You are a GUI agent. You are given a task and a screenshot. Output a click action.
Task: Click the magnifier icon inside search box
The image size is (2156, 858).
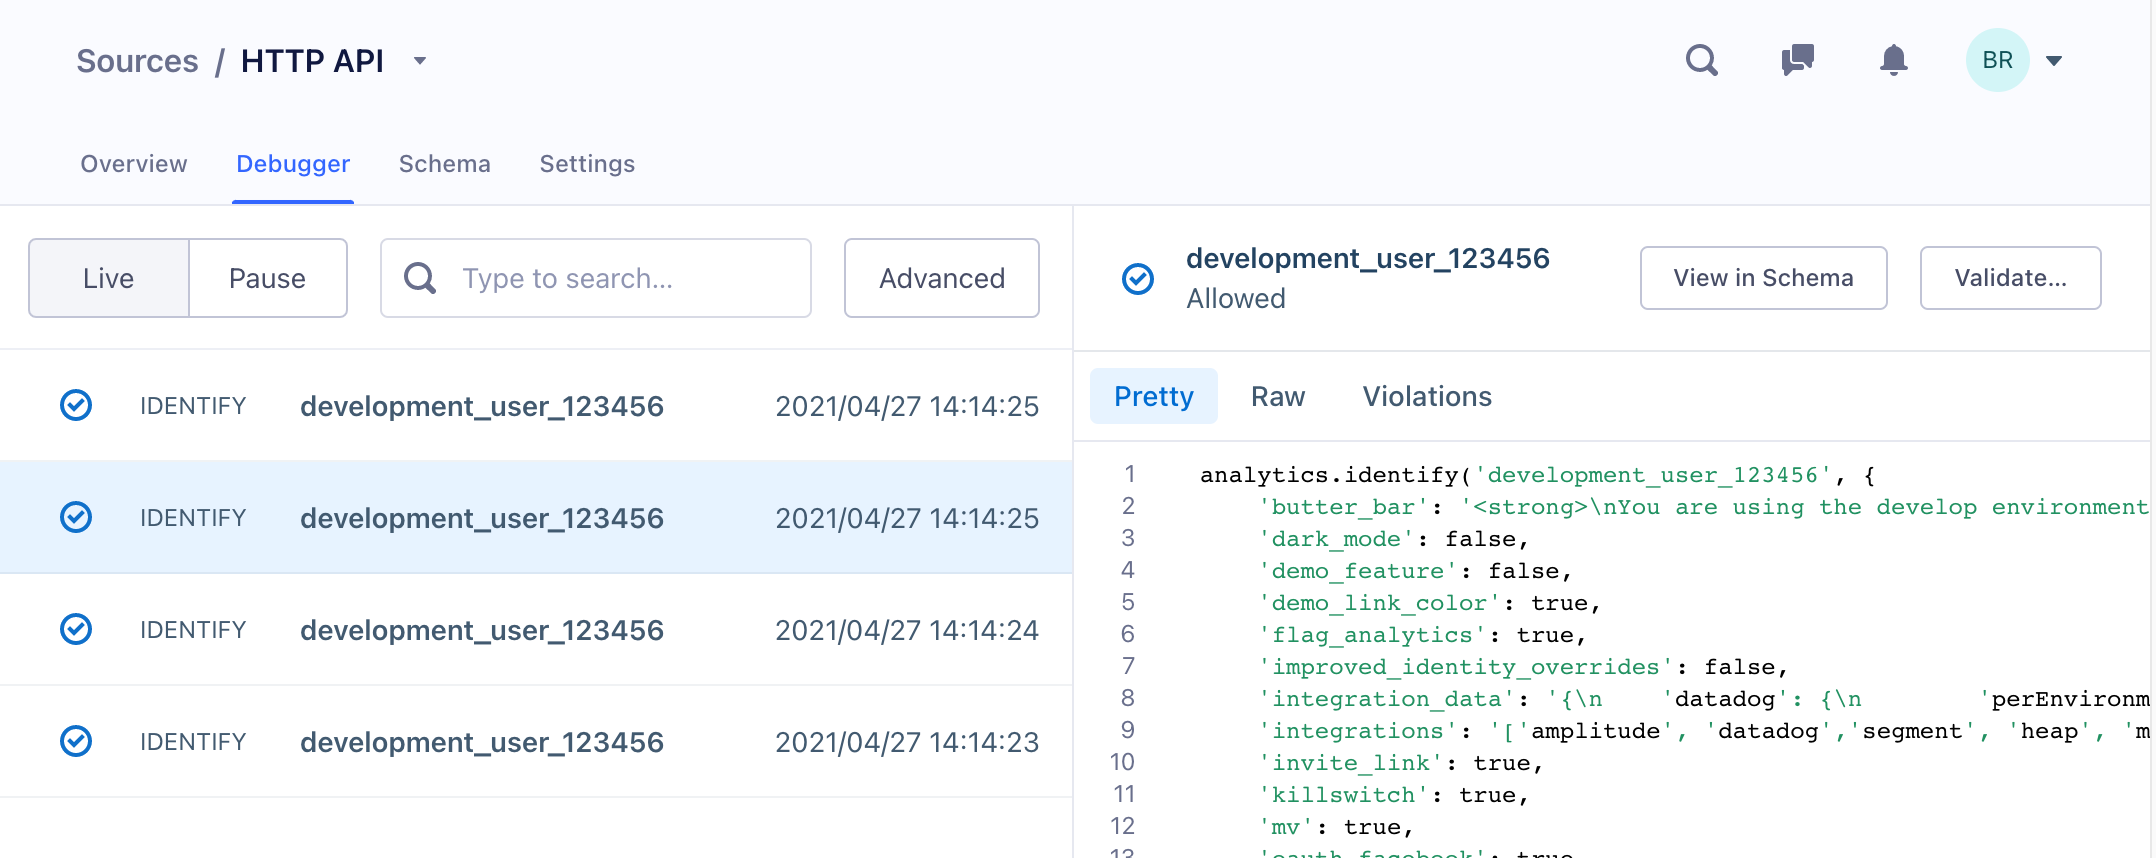click(420, 278)
